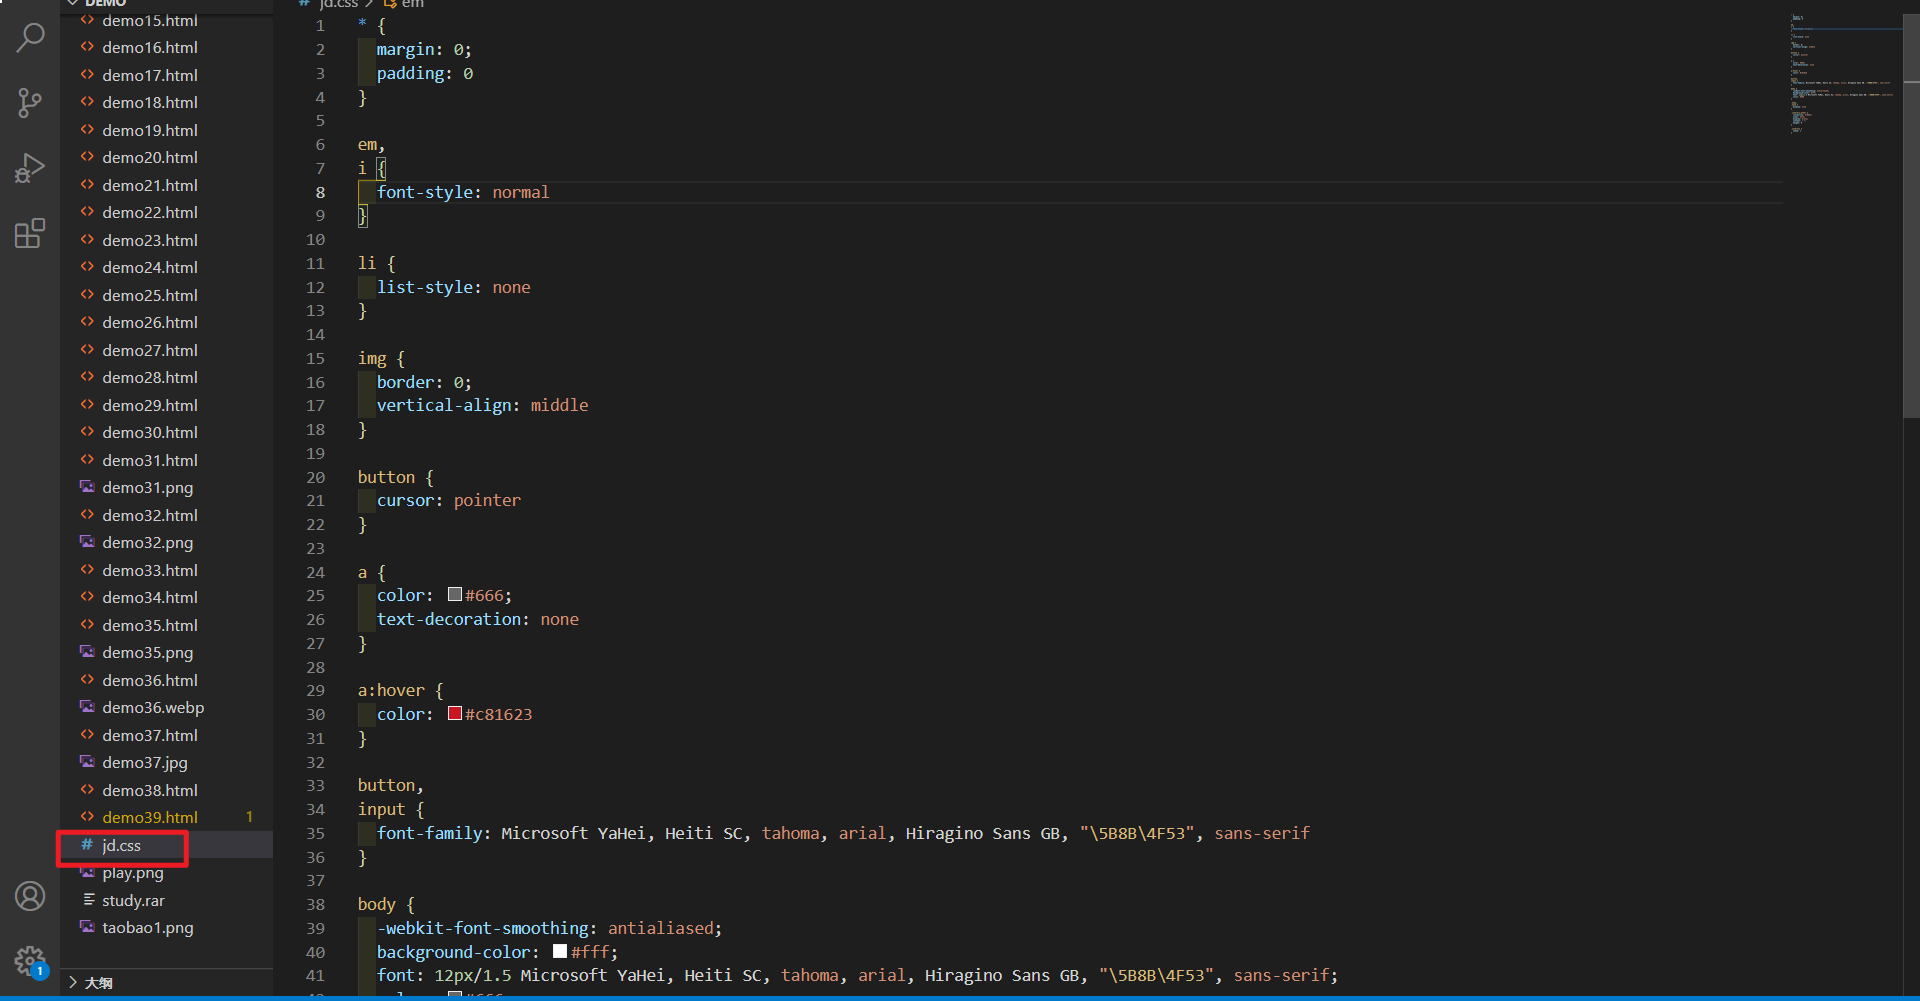The width and height of the screenshot is (1920, 1001).
Task: Click the 'a:hover' selector text
Action: 391,690
